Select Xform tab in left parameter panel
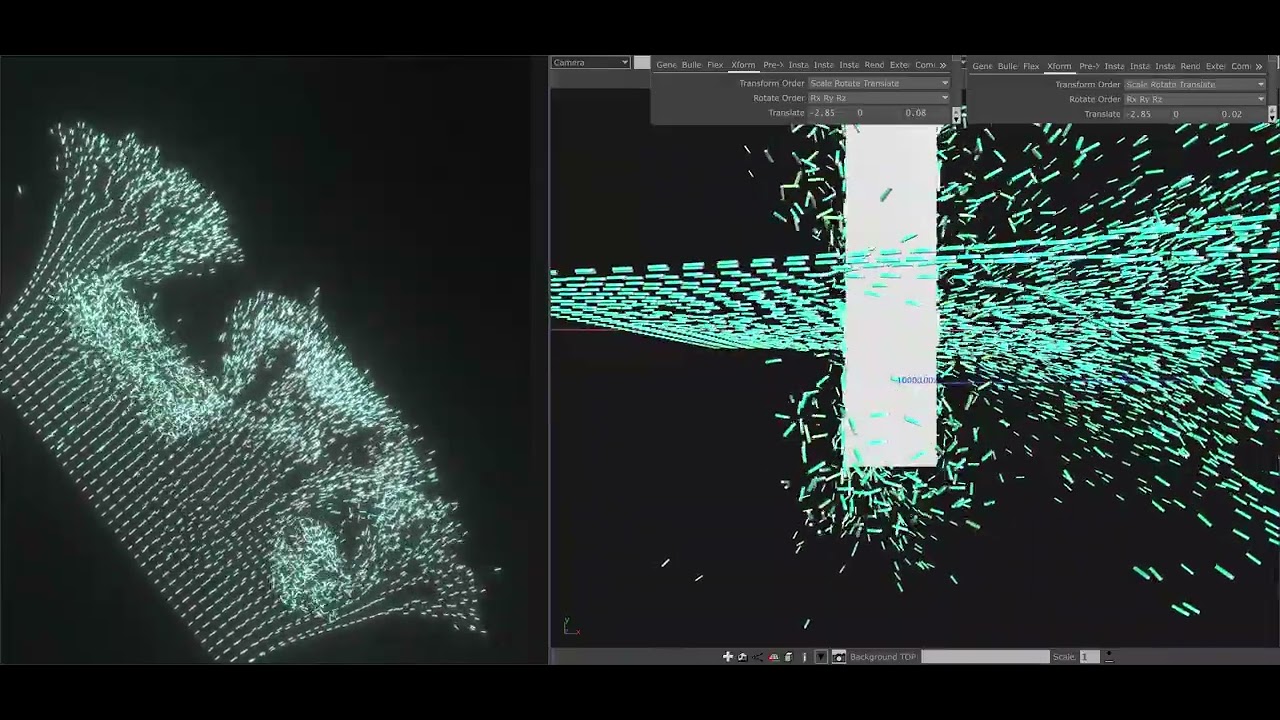The width and height of the screenshot is (1280, 720). coord(743,65)
